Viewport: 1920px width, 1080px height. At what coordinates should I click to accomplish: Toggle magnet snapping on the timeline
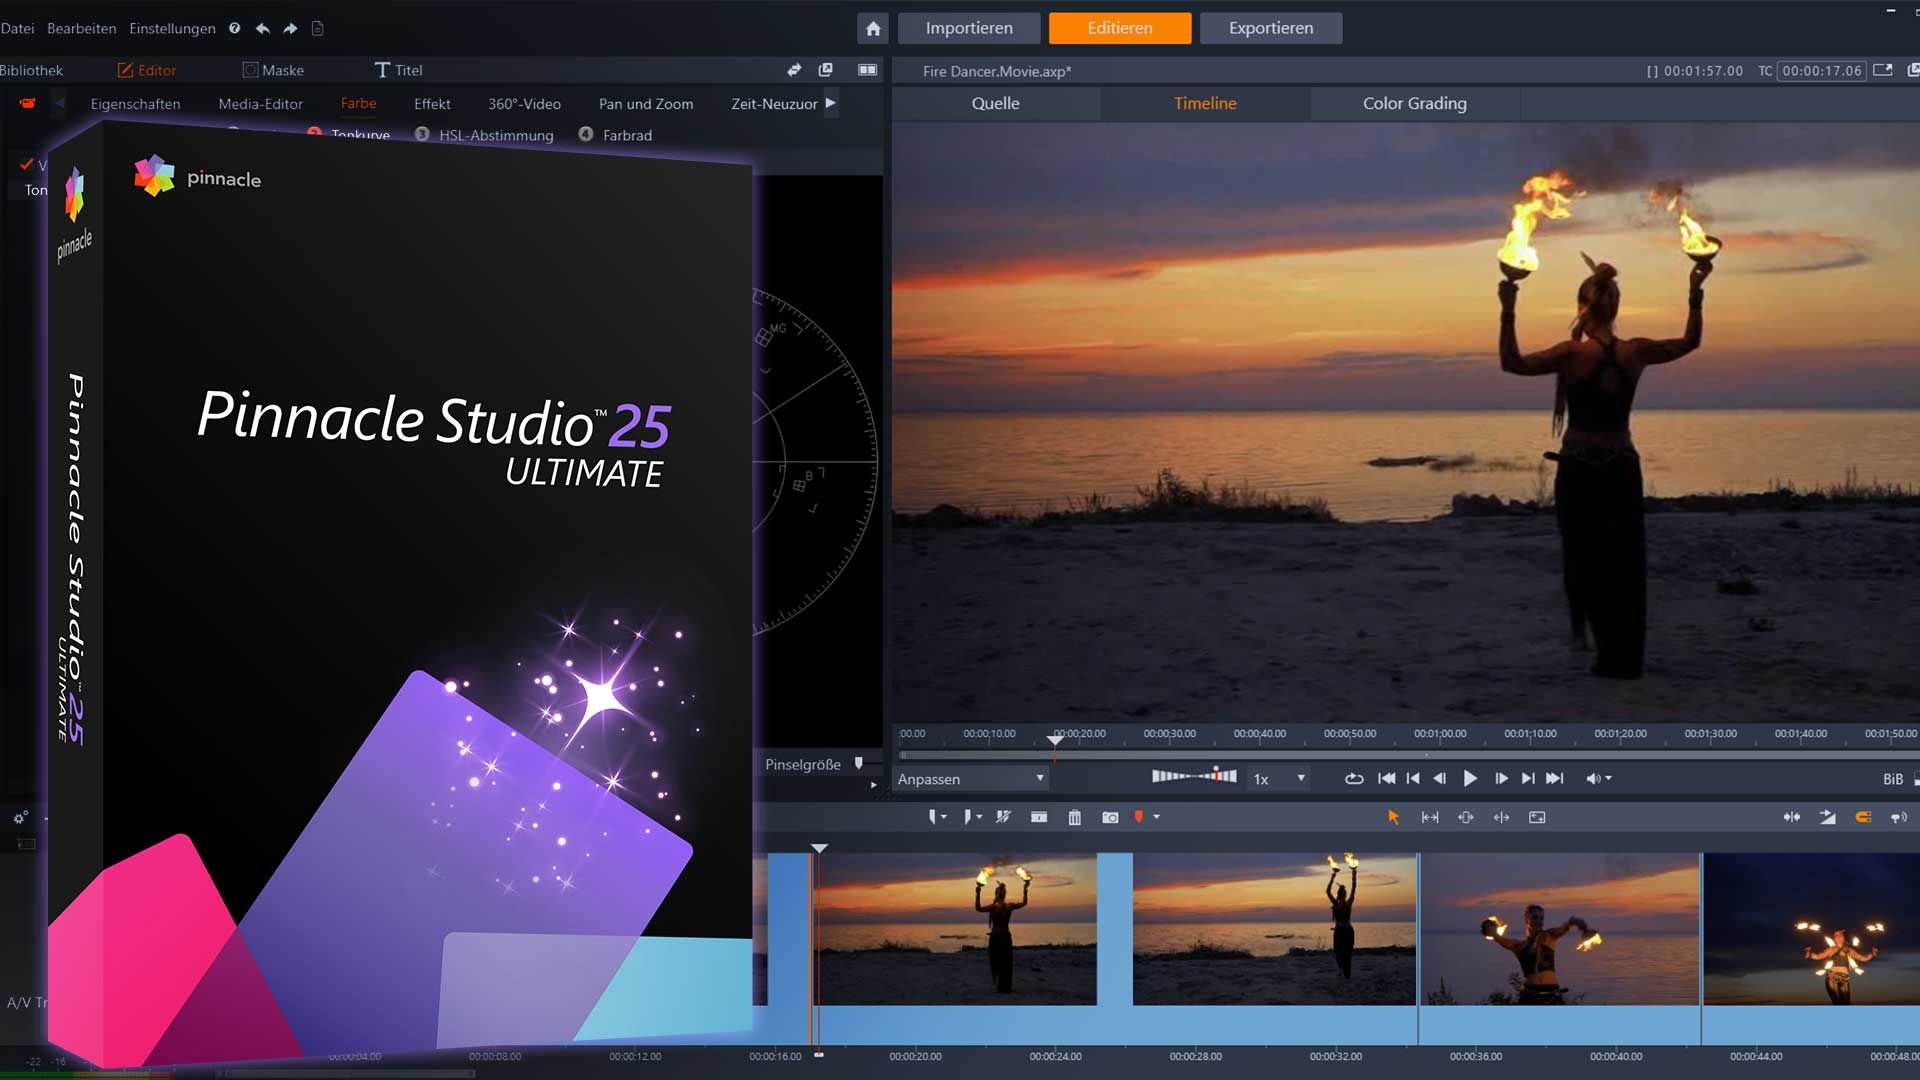click(1863, 817)
